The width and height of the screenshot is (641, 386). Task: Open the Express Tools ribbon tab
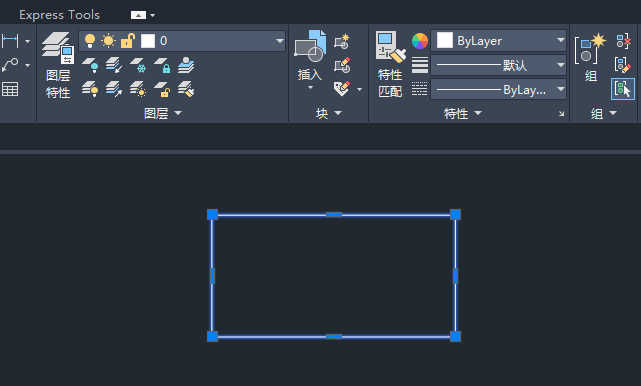(59, 15)
